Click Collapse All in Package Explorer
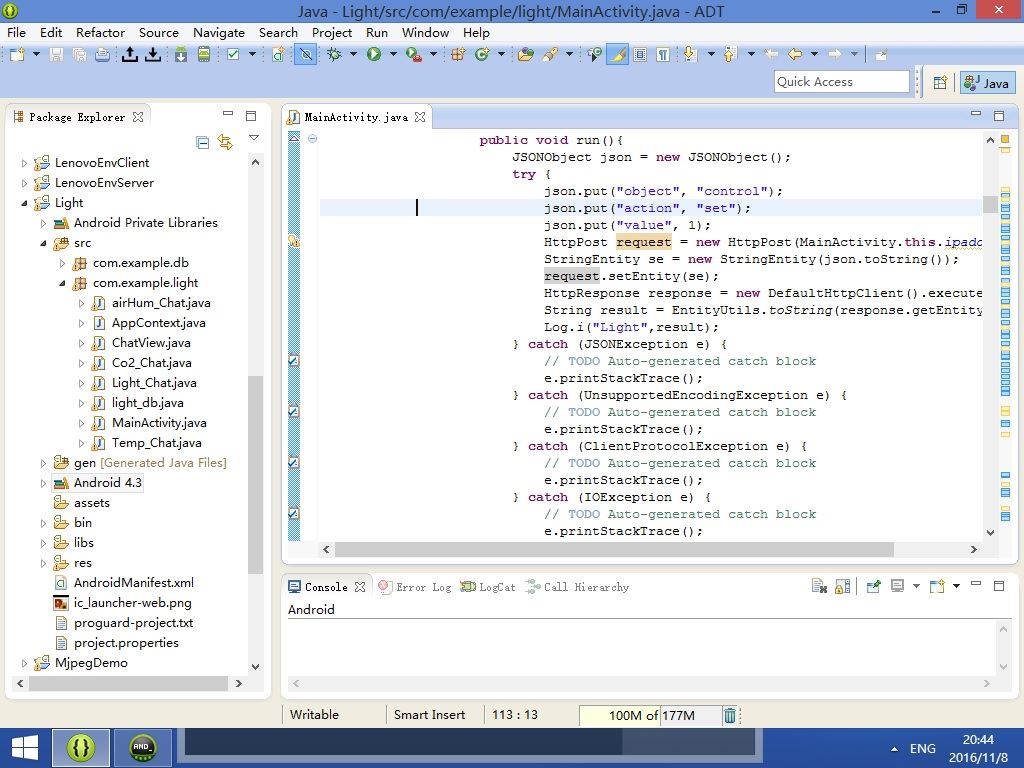 tap(203, 142)
